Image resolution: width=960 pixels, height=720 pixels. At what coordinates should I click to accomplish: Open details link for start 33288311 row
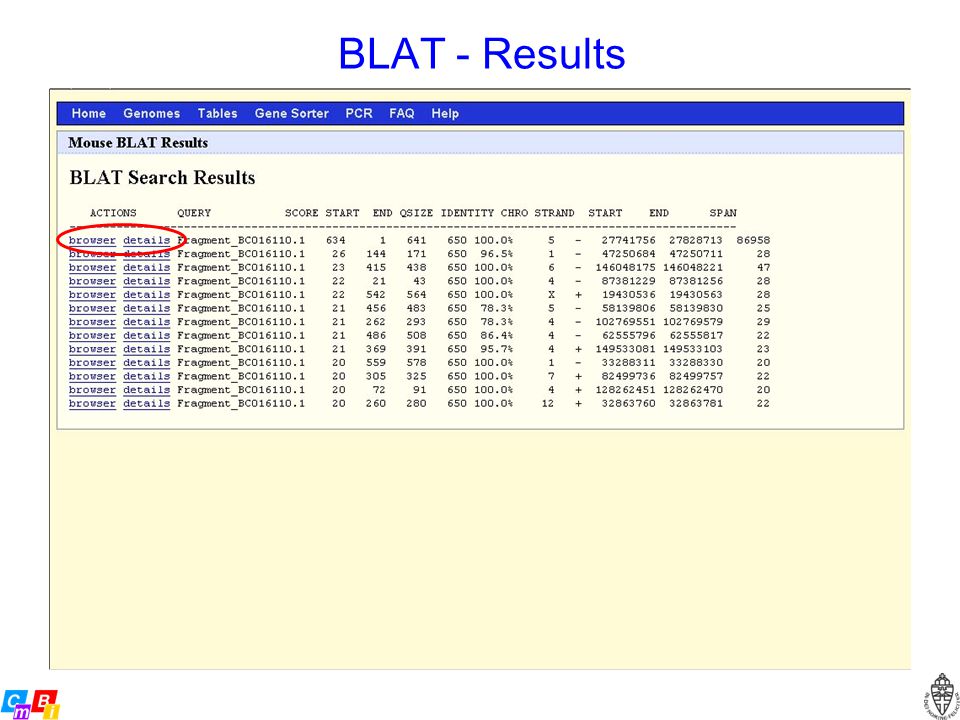146,362
